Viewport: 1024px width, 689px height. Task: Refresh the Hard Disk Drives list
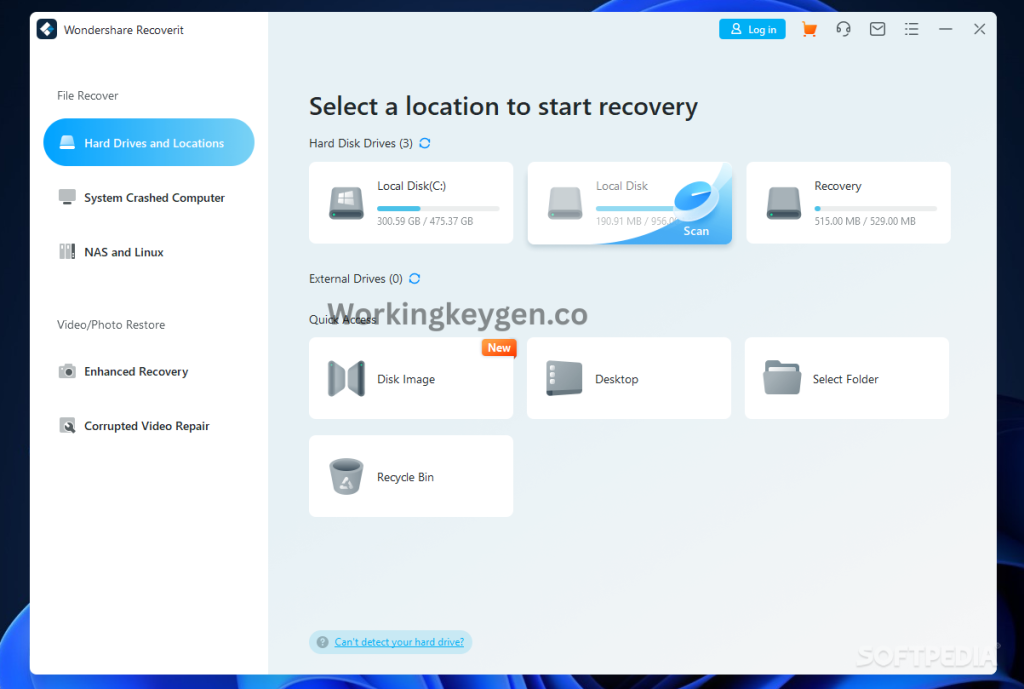tap(424, 143)
